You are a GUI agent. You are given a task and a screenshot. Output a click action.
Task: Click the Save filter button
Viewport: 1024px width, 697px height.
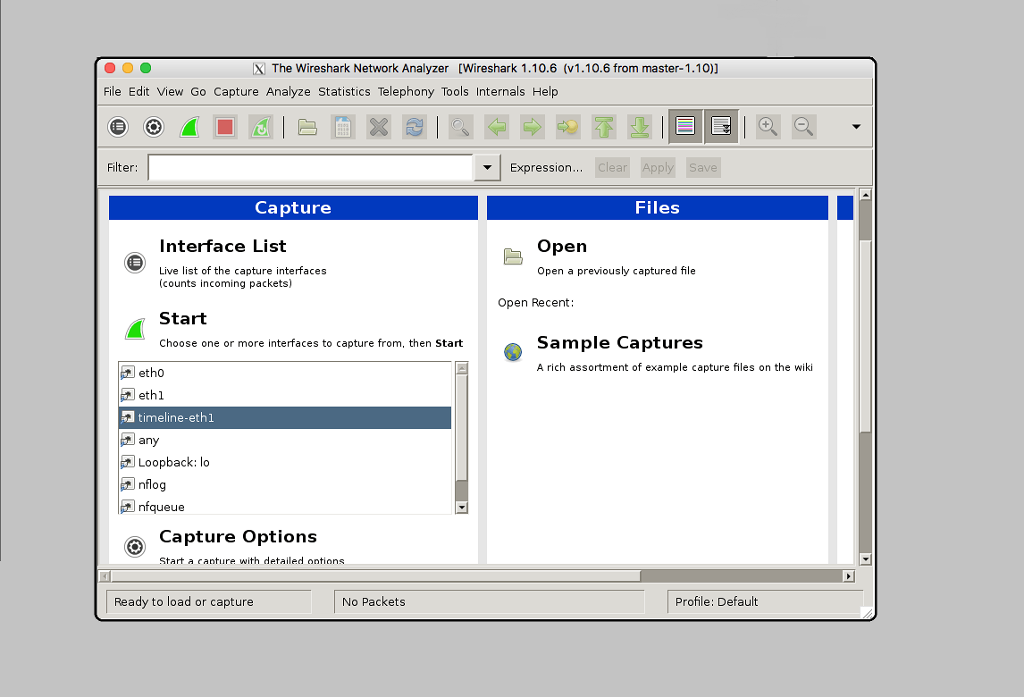coord(703,168)
